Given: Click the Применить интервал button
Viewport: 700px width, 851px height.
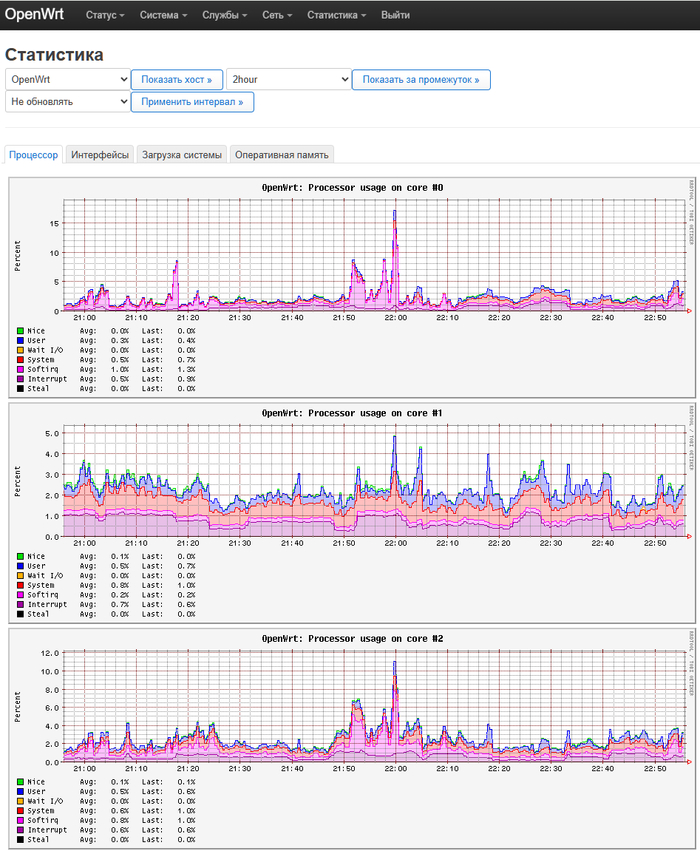Looking at the screenshot, I should pos(192,102).
